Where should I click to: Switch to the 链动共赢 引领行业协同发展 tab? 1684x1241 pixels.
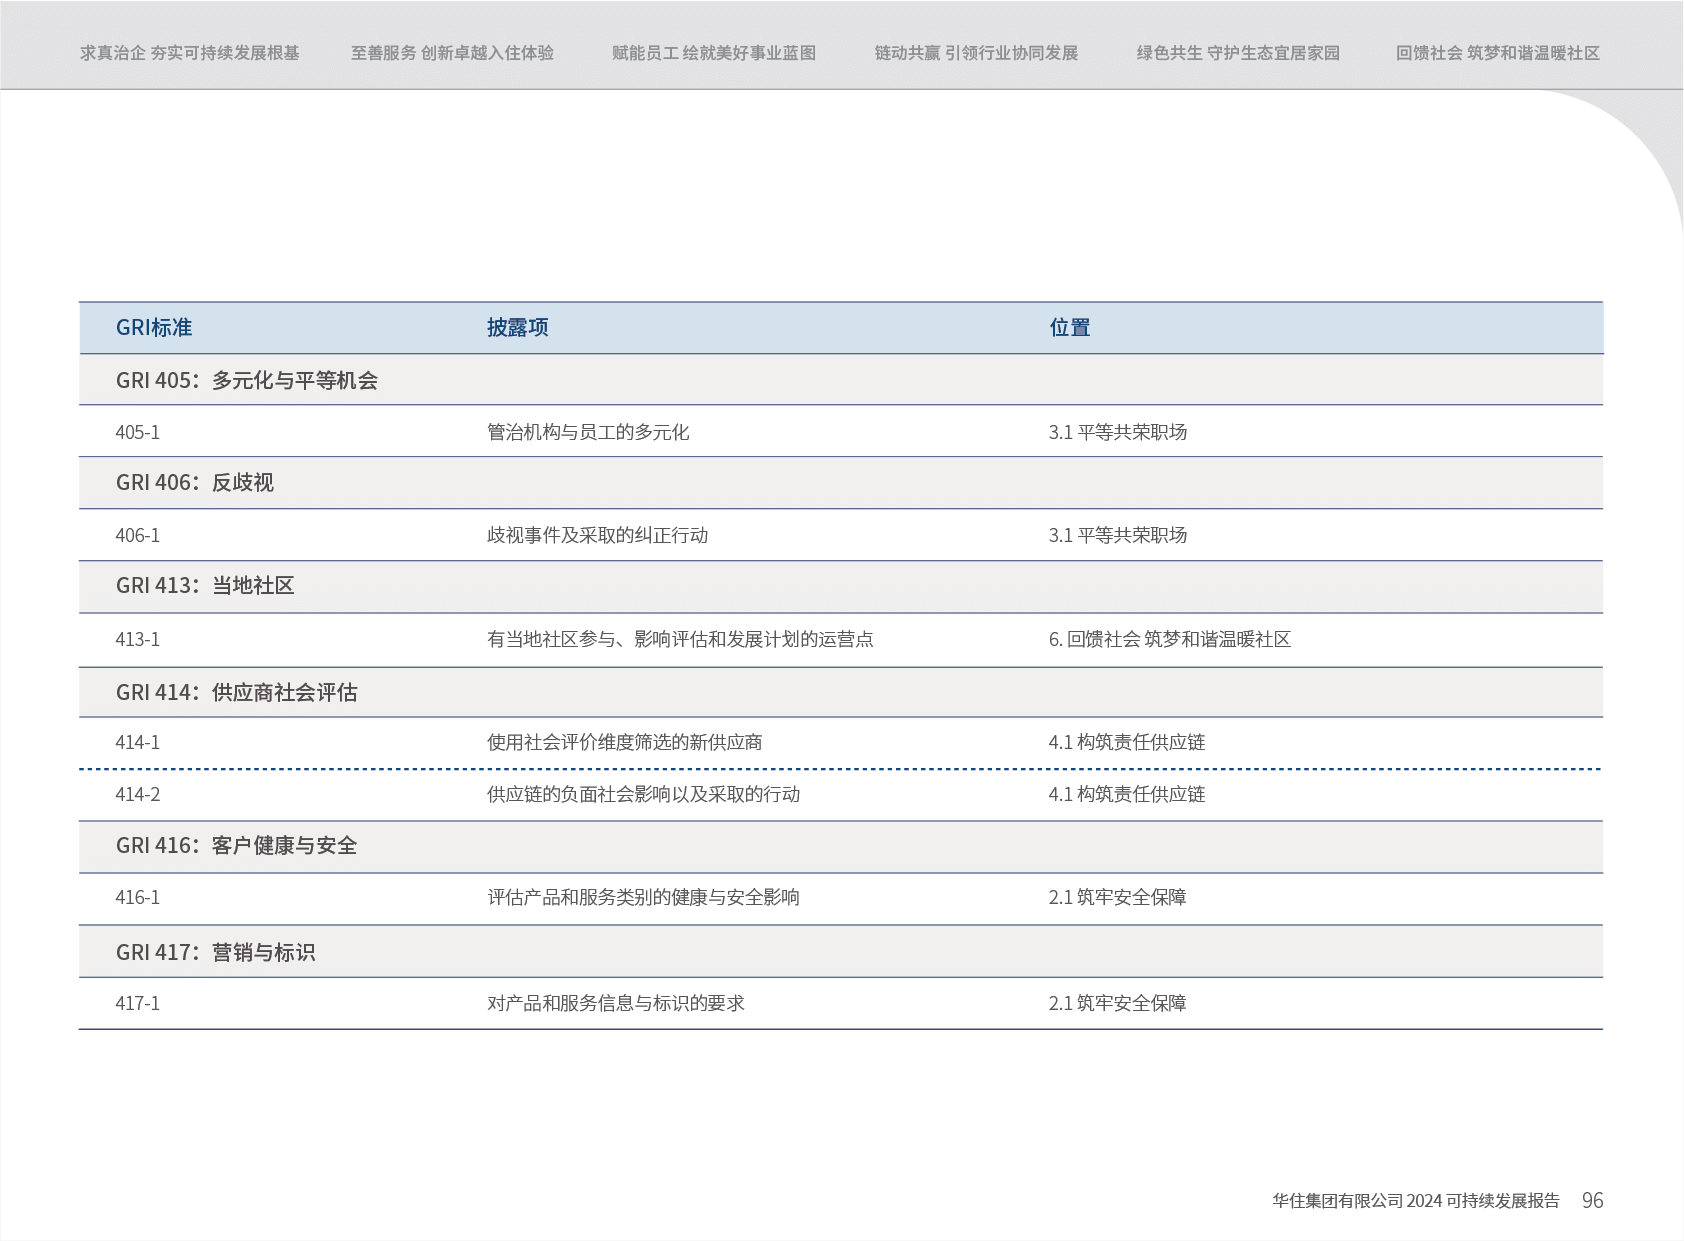976,53
